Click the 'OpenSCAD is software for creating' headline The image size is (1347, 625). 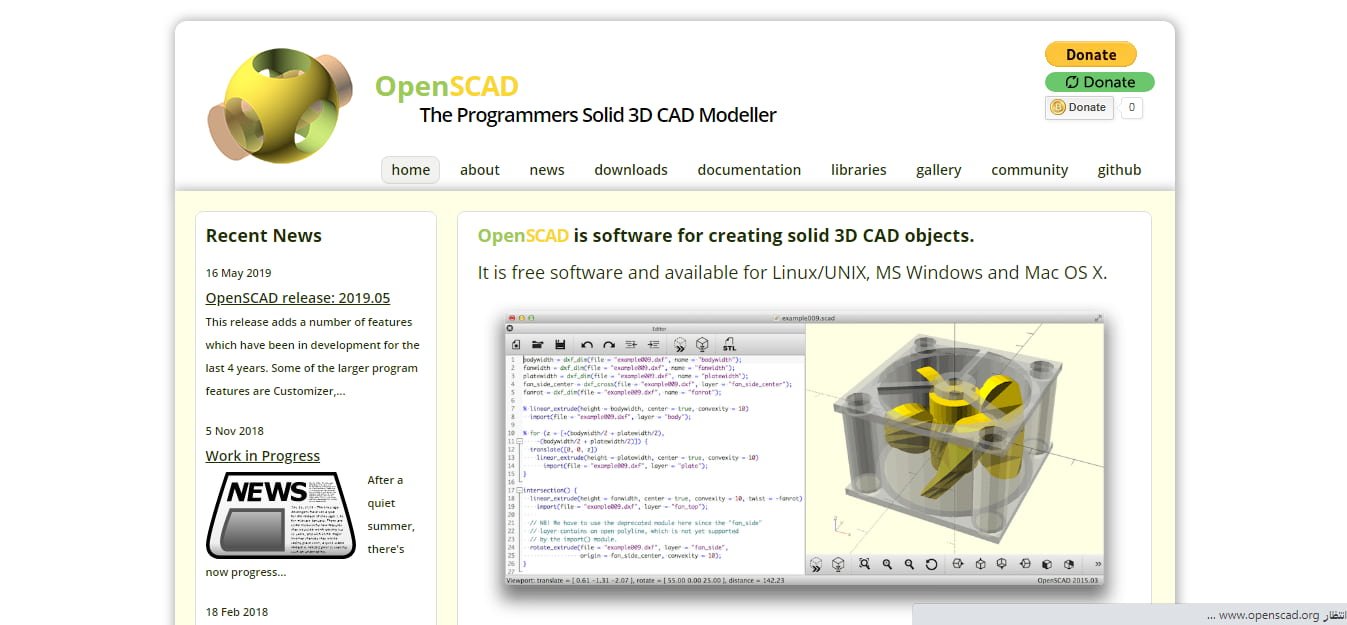click(725, 236)
